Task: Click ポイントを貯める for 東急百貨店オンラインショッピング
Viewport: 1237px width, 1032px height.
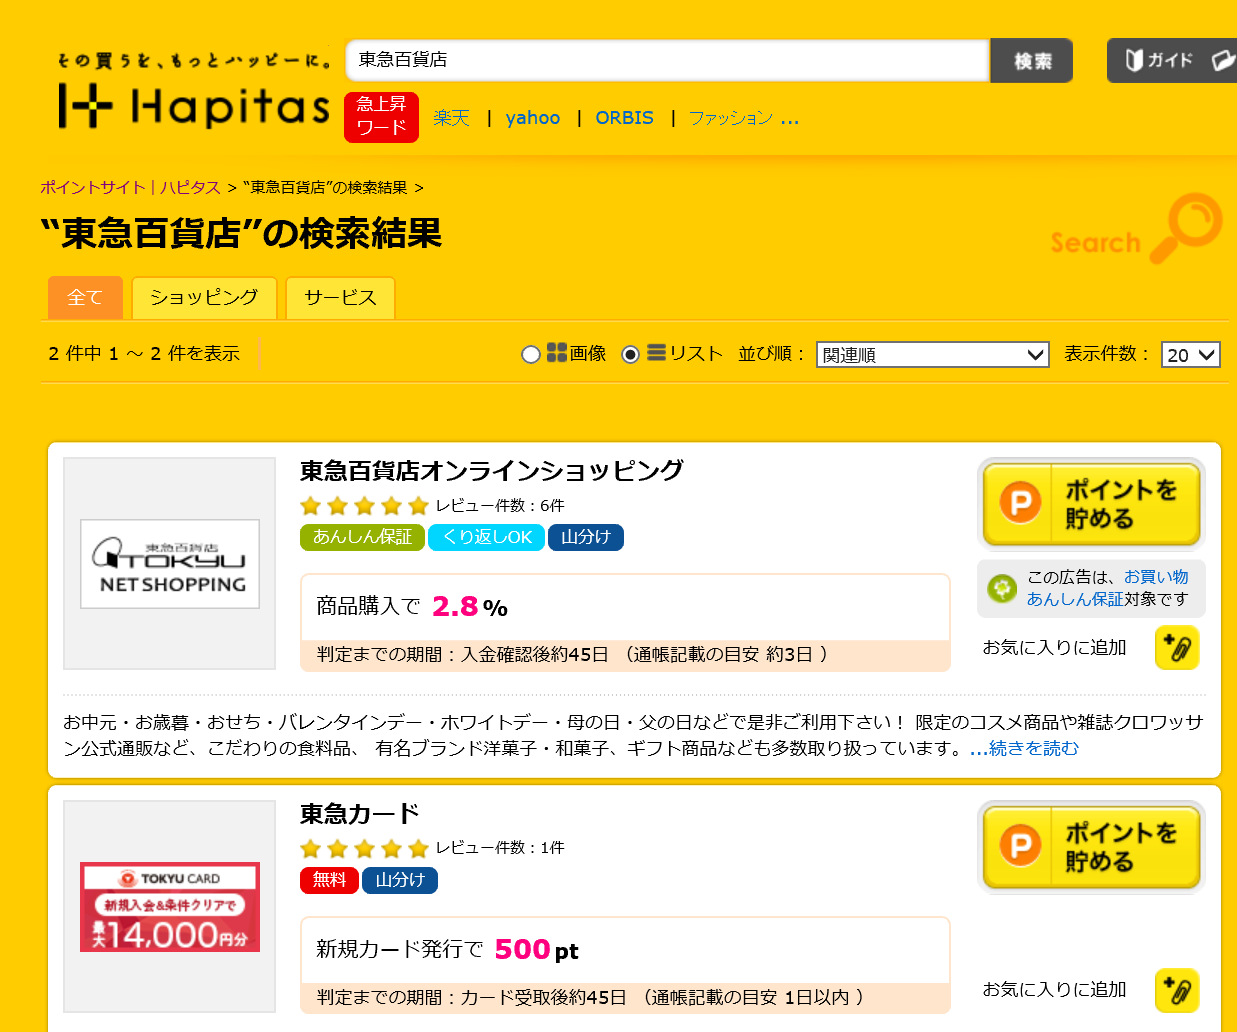Action: tap(1091, 504)
